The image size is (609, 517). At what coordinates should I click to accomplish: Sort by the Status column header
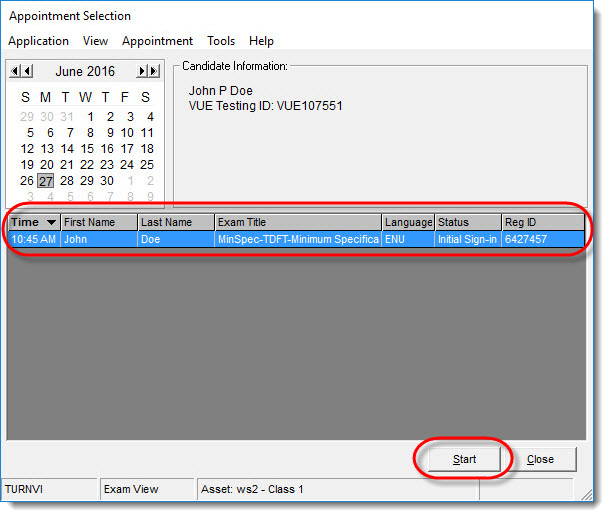point(466,222)
